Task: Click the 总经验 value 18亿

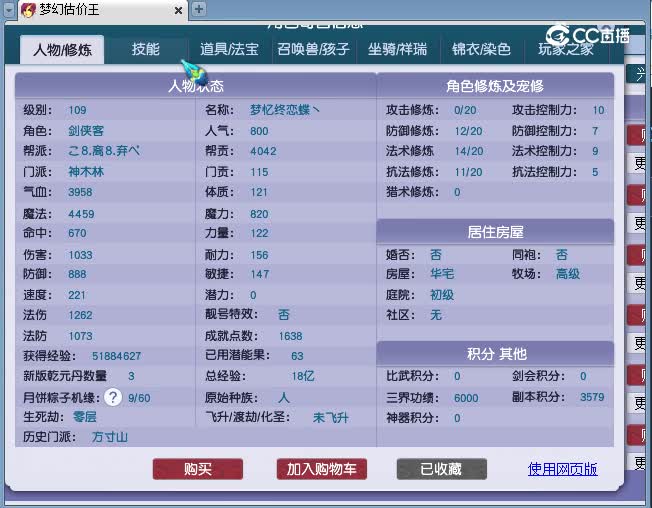Action: [x=303, y=376]
